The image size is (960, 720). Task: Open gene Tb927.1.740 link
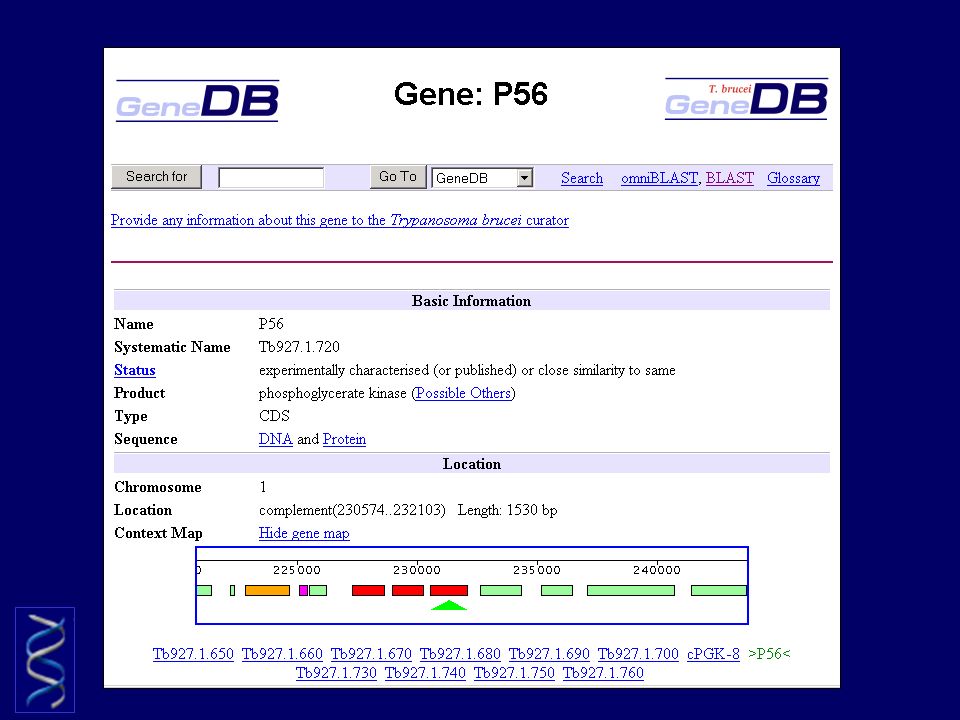[425, 673]
